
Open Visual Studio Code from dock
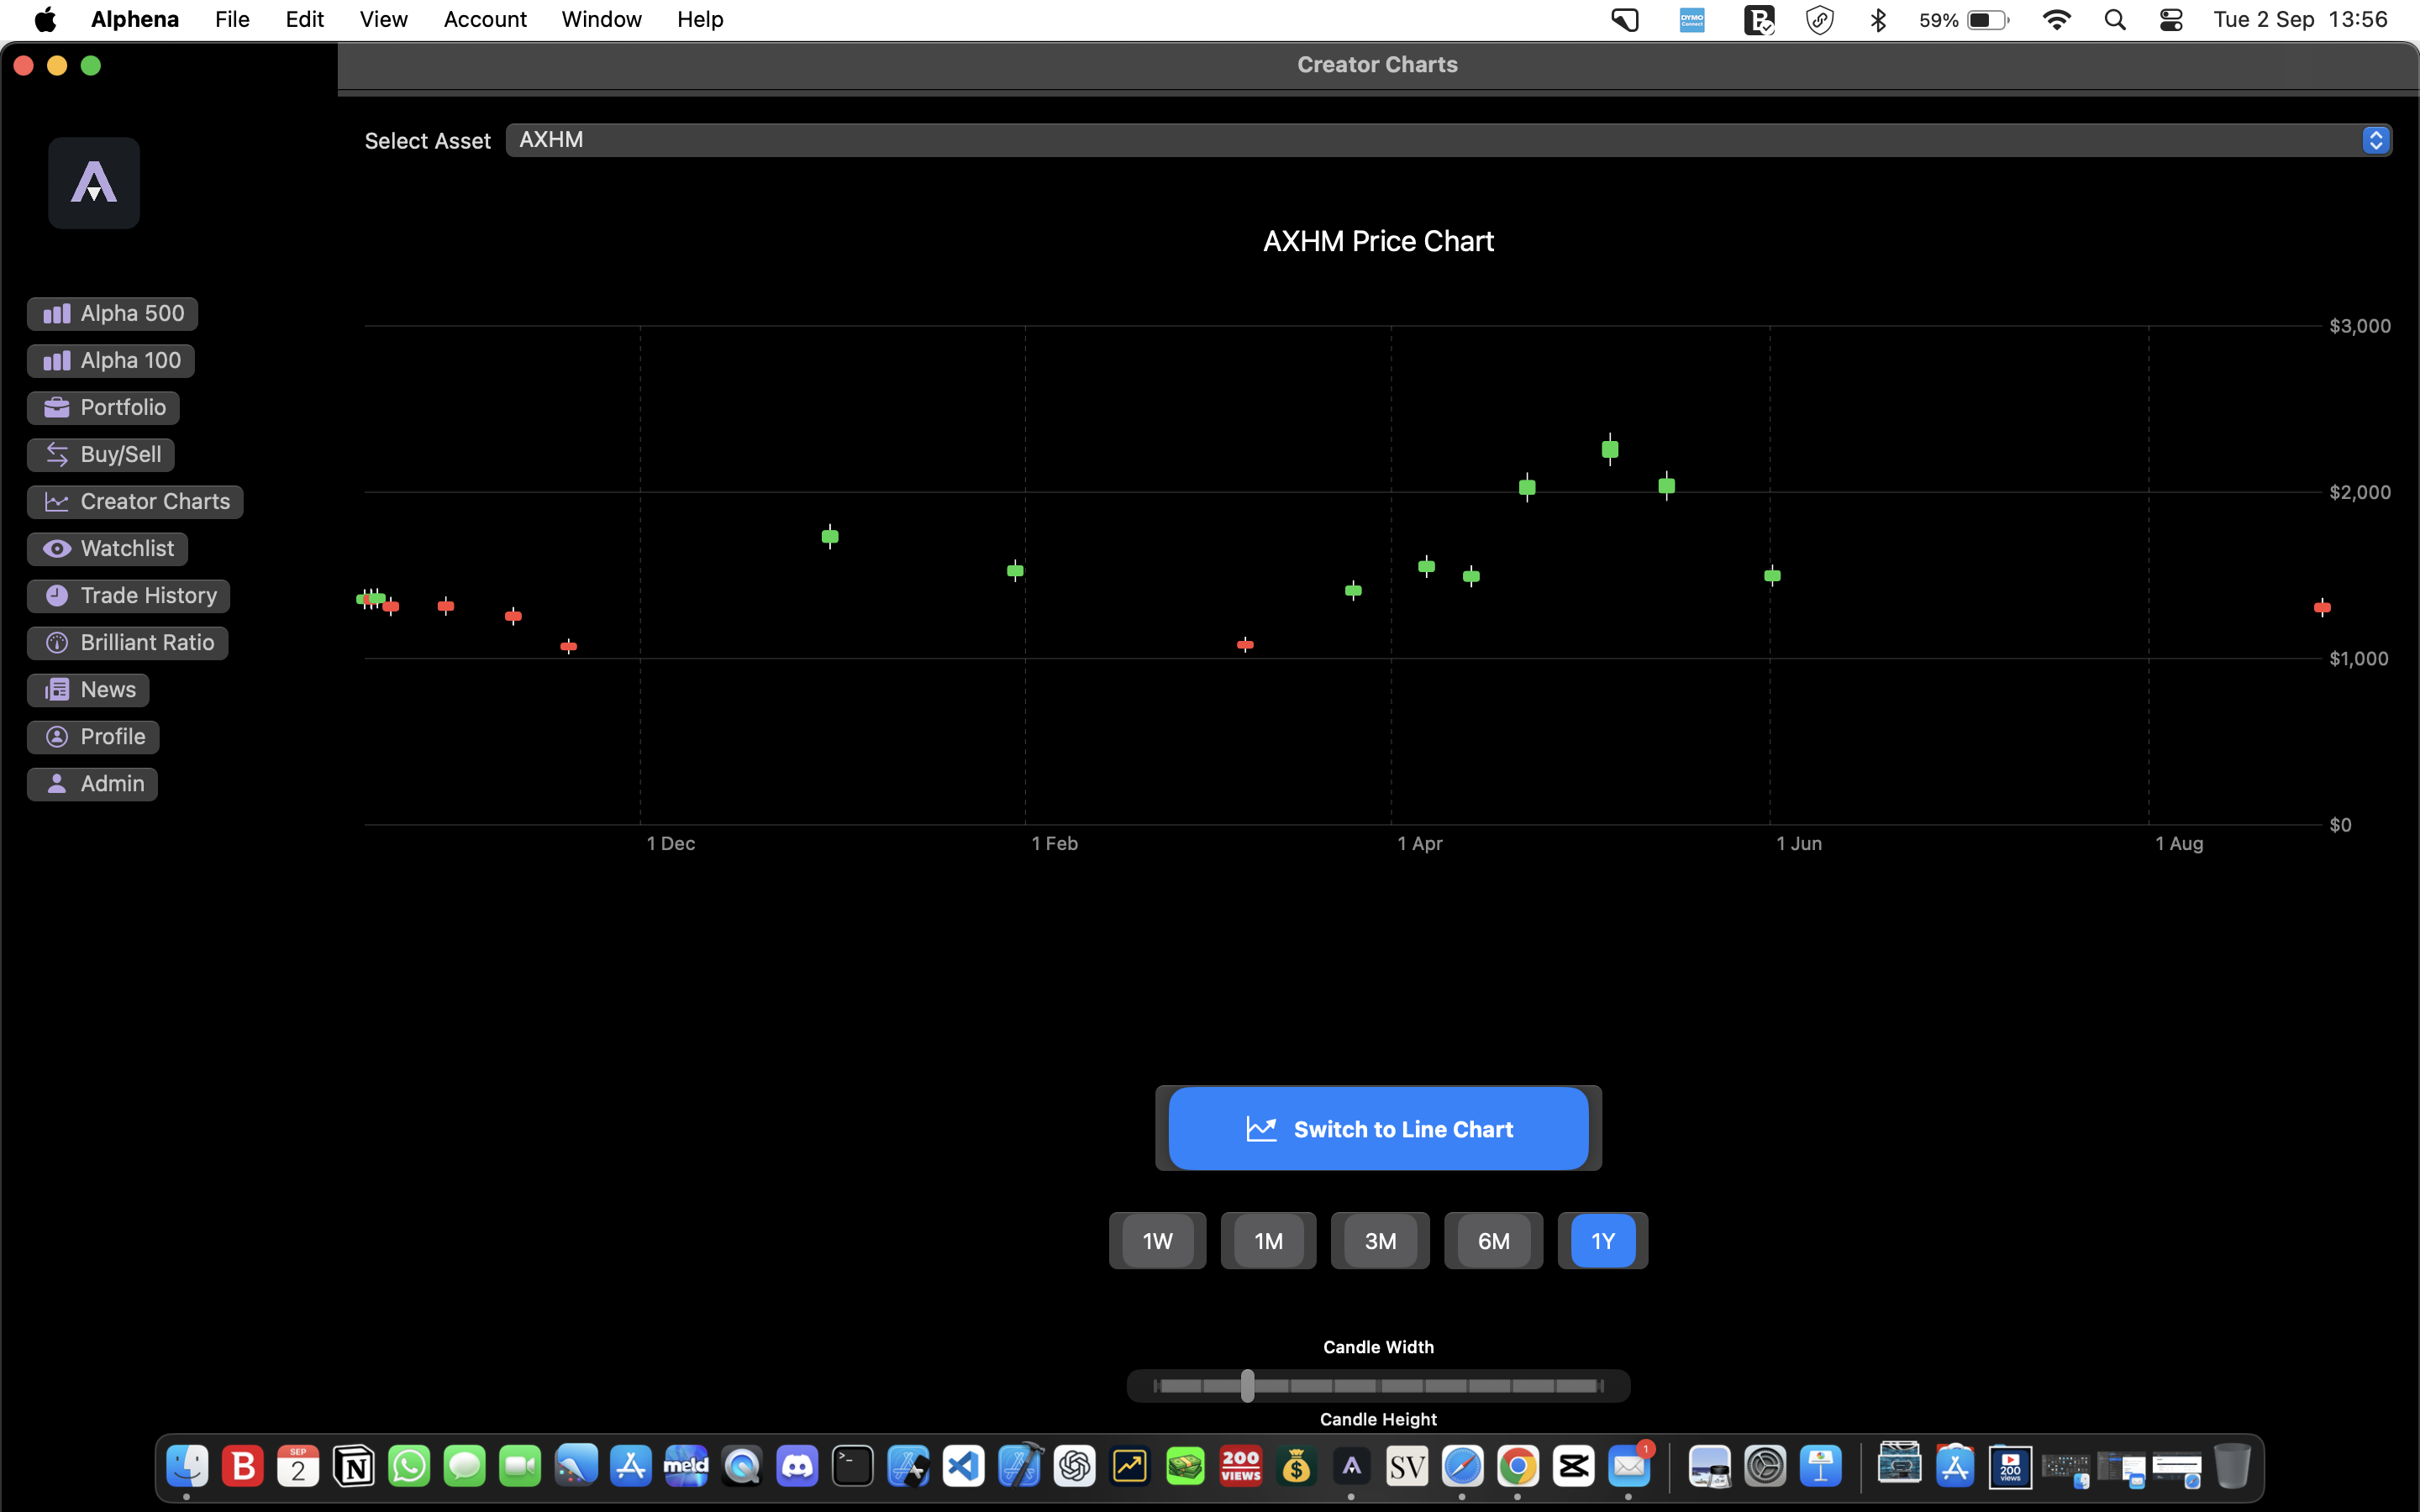coord(963,1466)
